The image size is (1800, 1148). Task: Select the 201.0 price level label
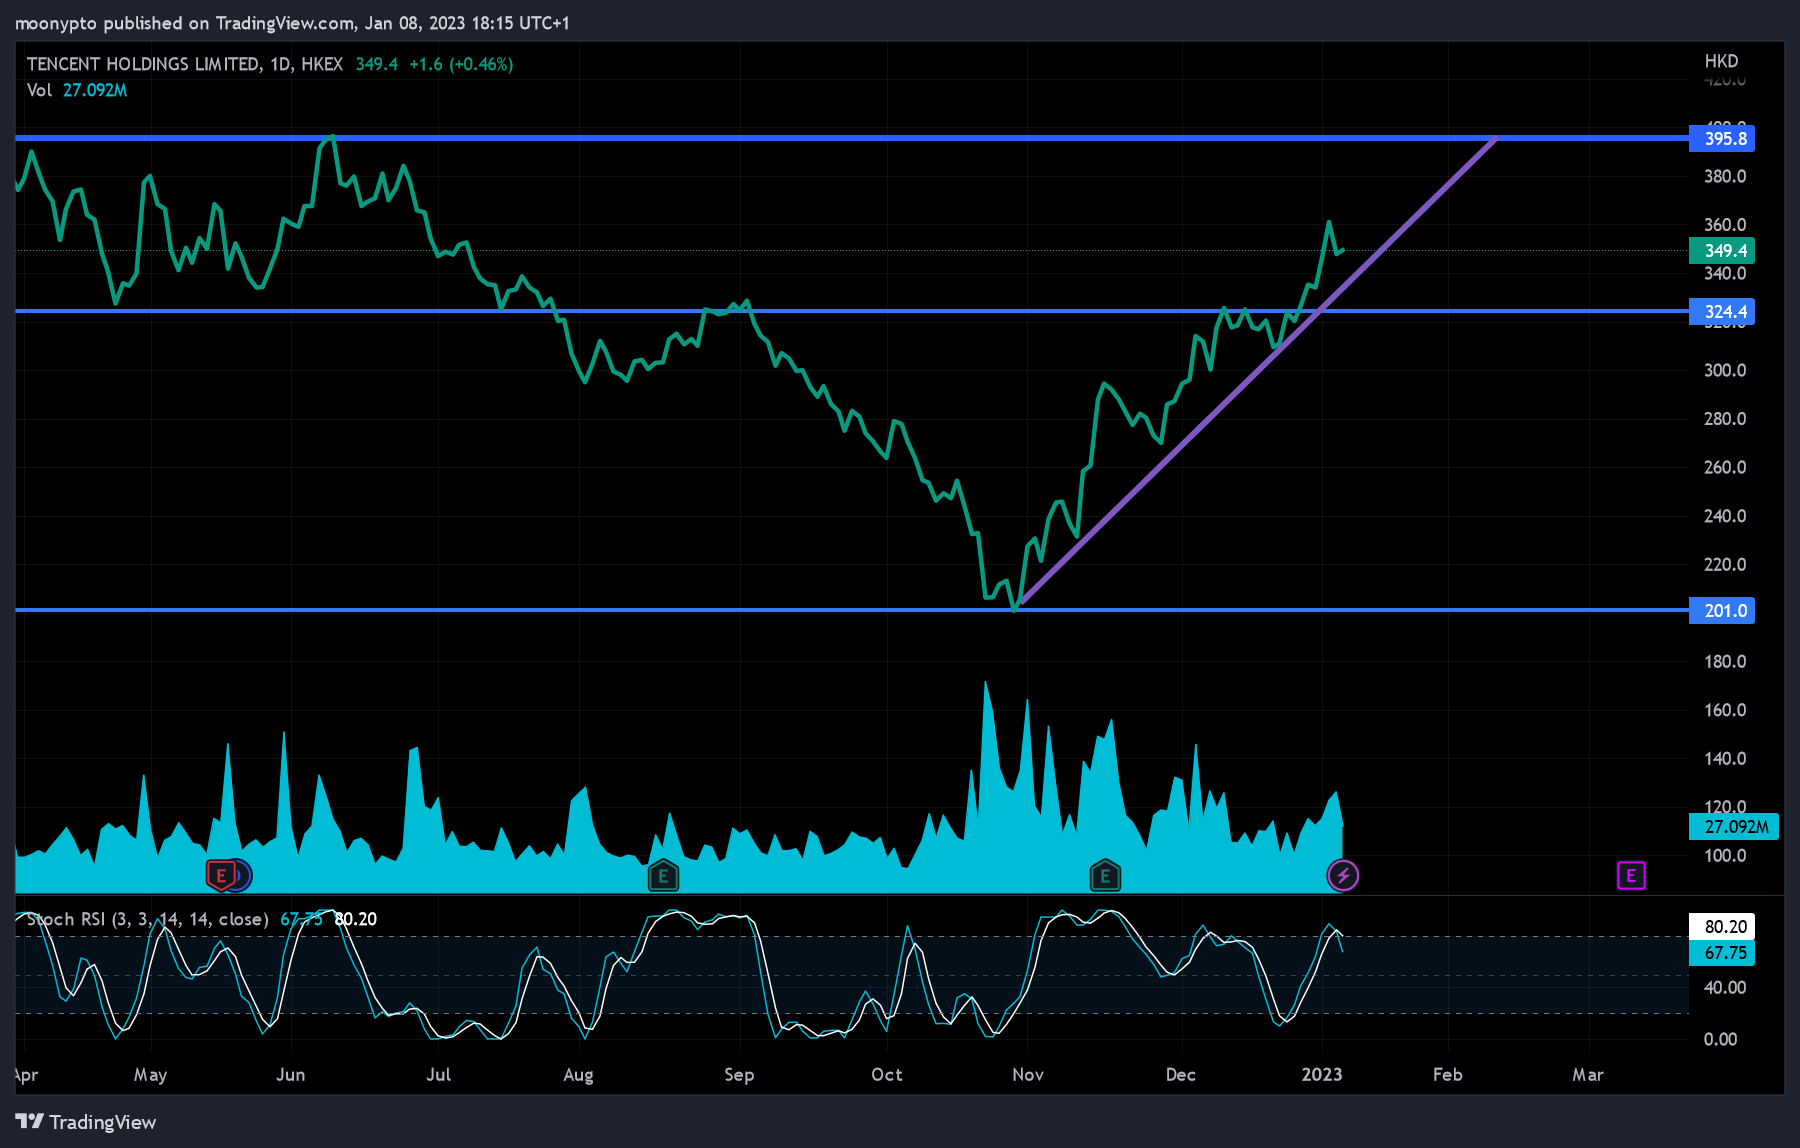coord(1722,611)
